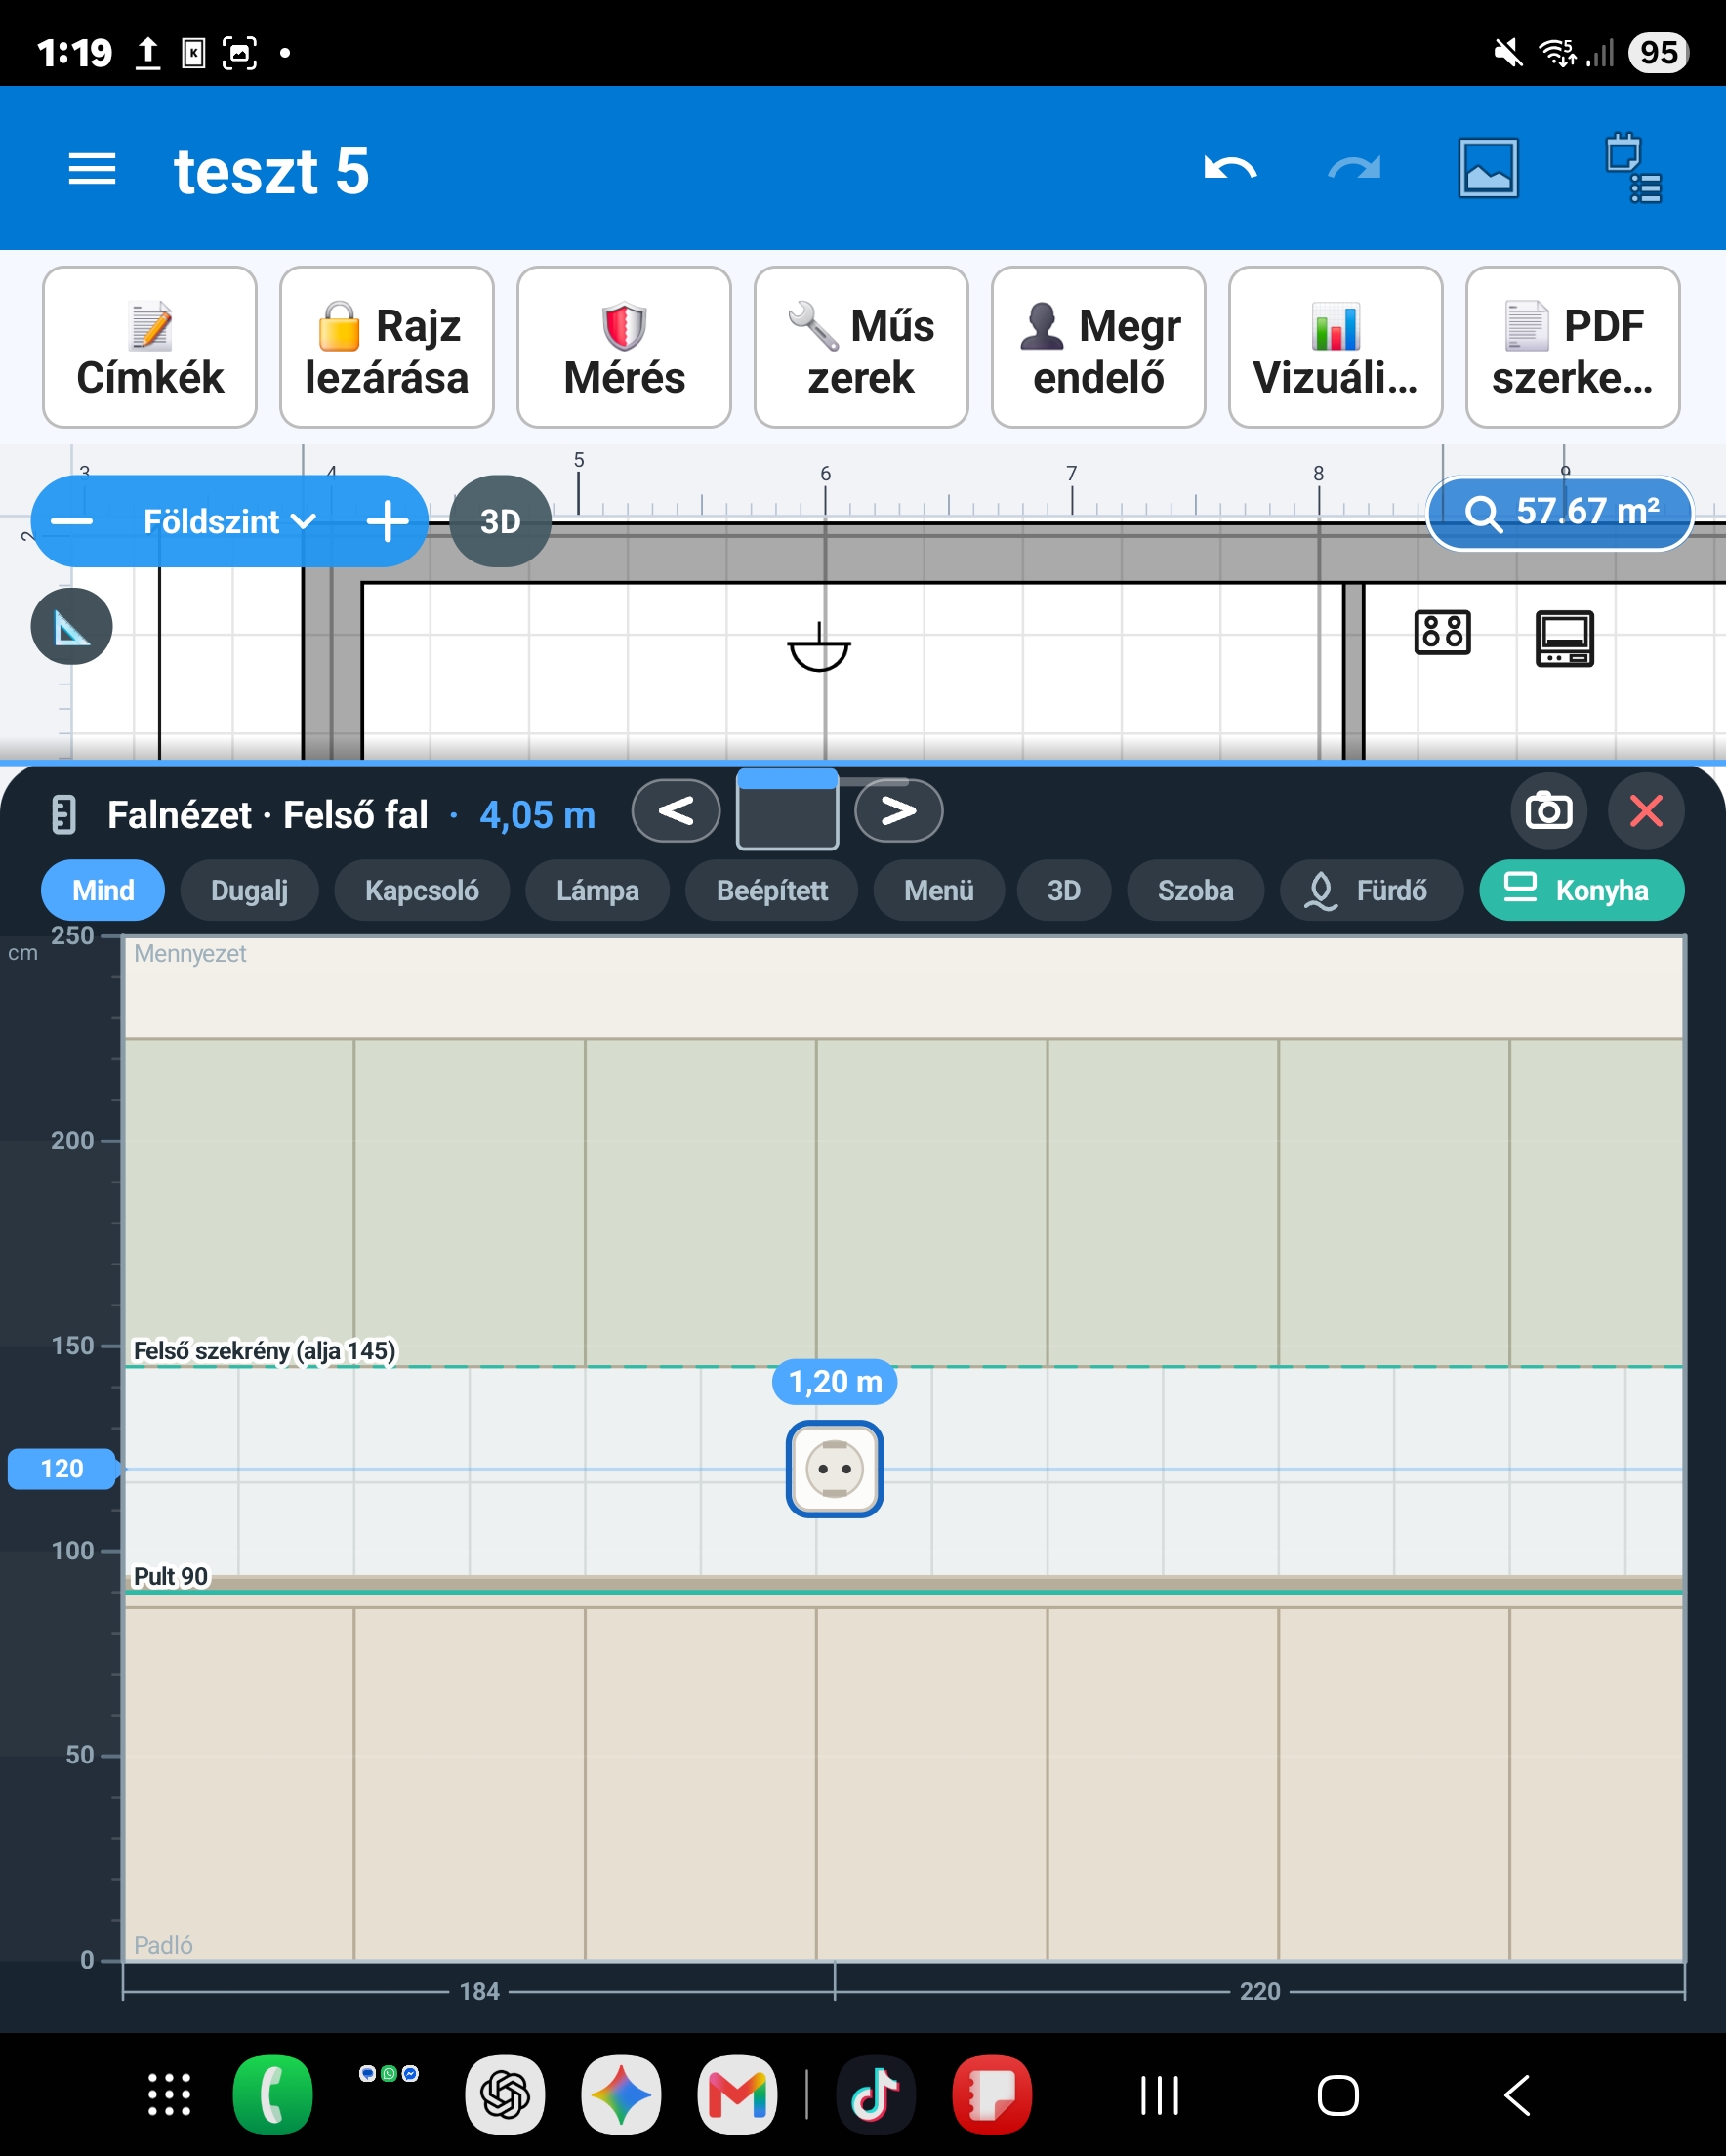Image resolution: width=1726 pixels, height=2156 pixels.
Task: Open Címkék labels tool
Action: coord(150,347)
